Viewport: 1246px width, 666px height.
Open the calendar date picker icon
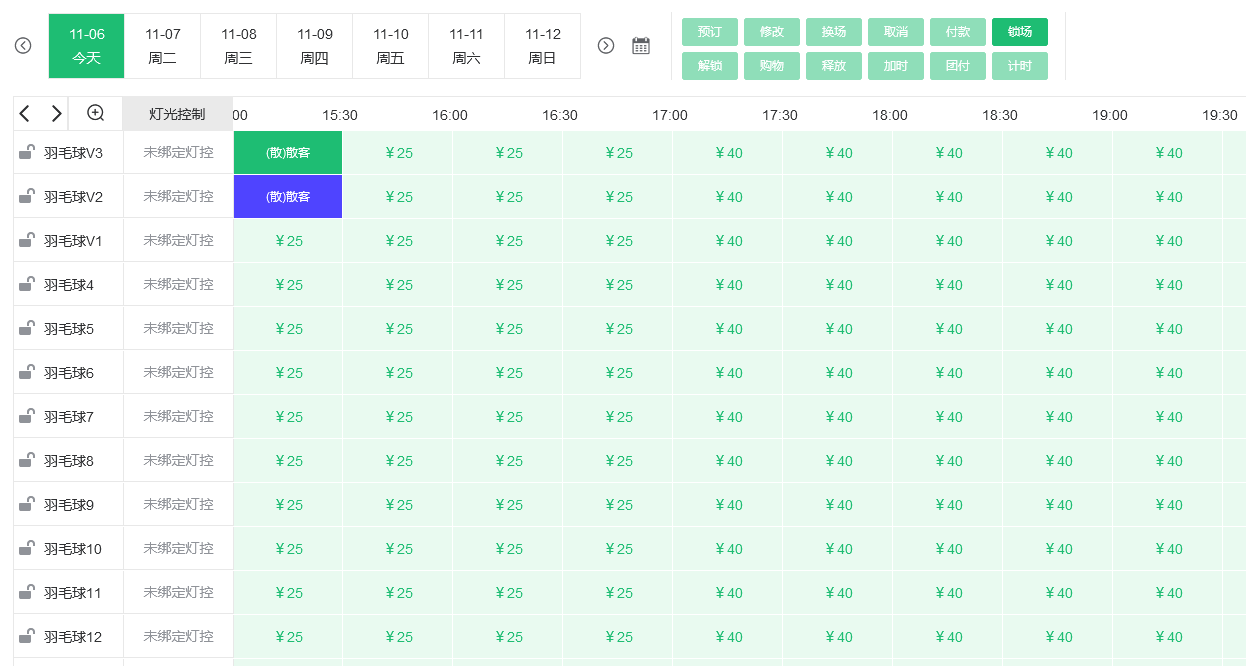coord(641,46)
